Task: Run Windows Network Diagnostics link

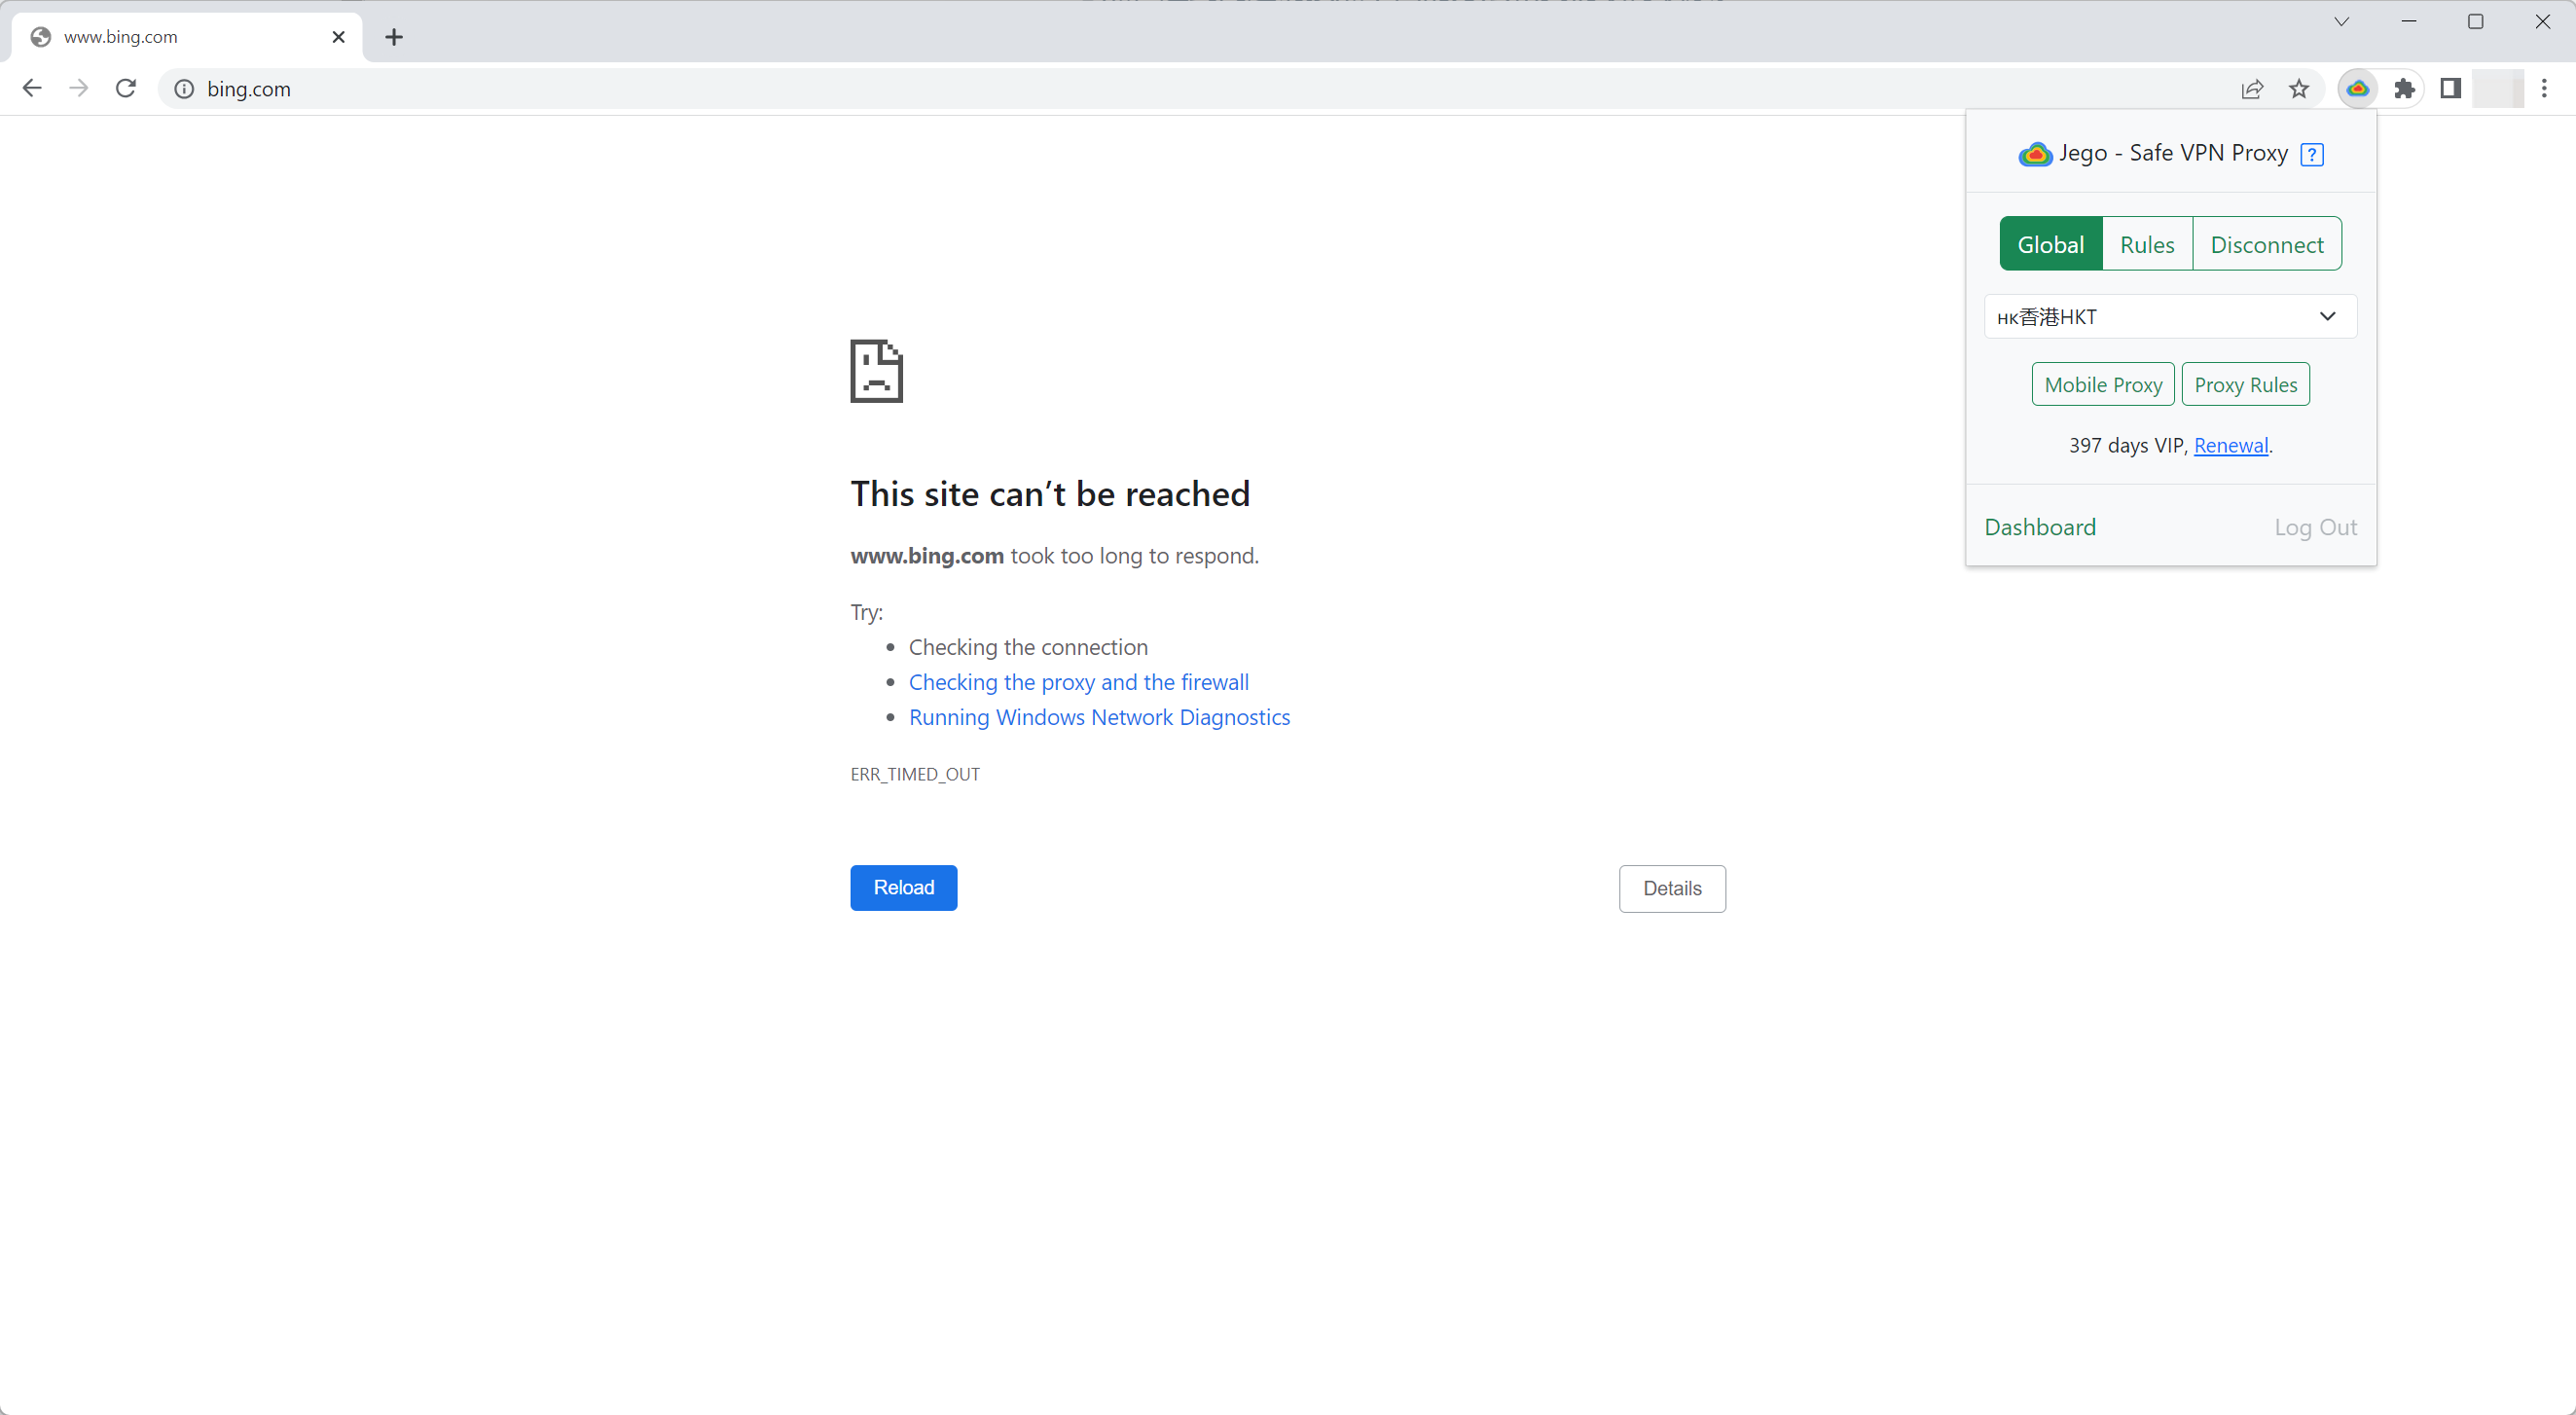Action: point(1099,717)
